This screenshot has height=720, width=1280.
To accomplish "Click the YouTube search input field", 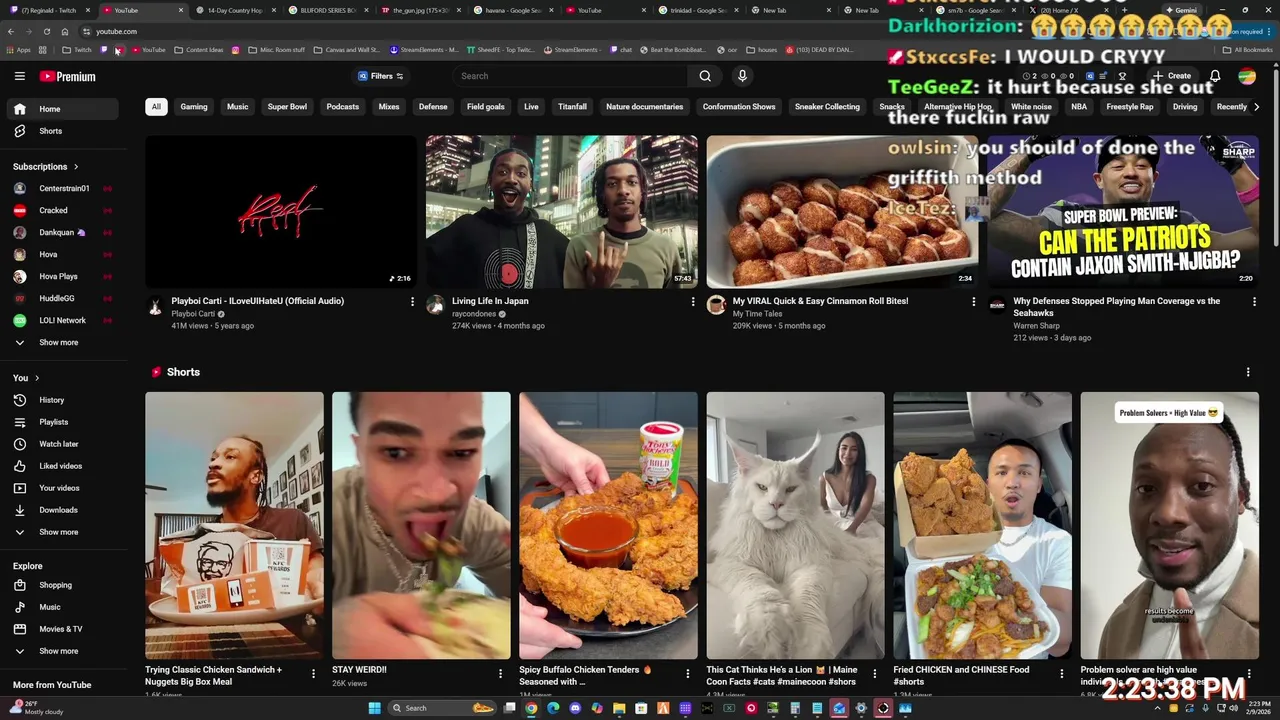I will point(570,76).
